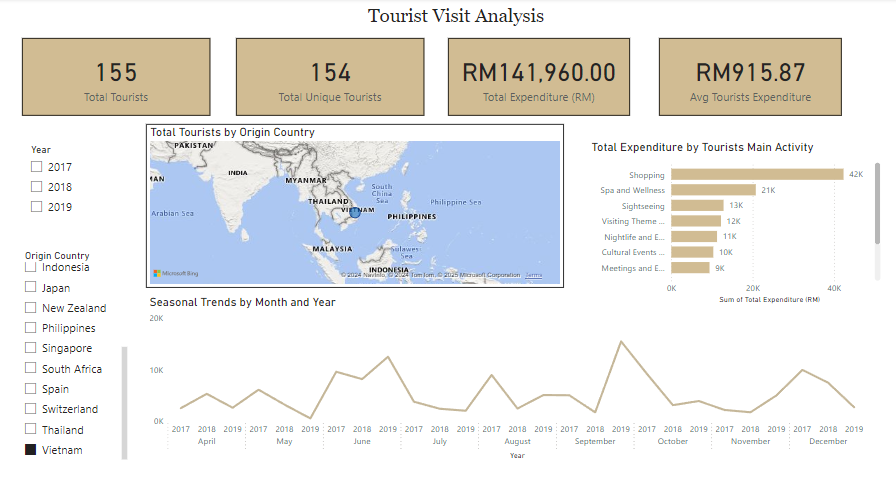Tick the South Africa checkbox
The image size is (896, 485).
click(x=31, y=368)
